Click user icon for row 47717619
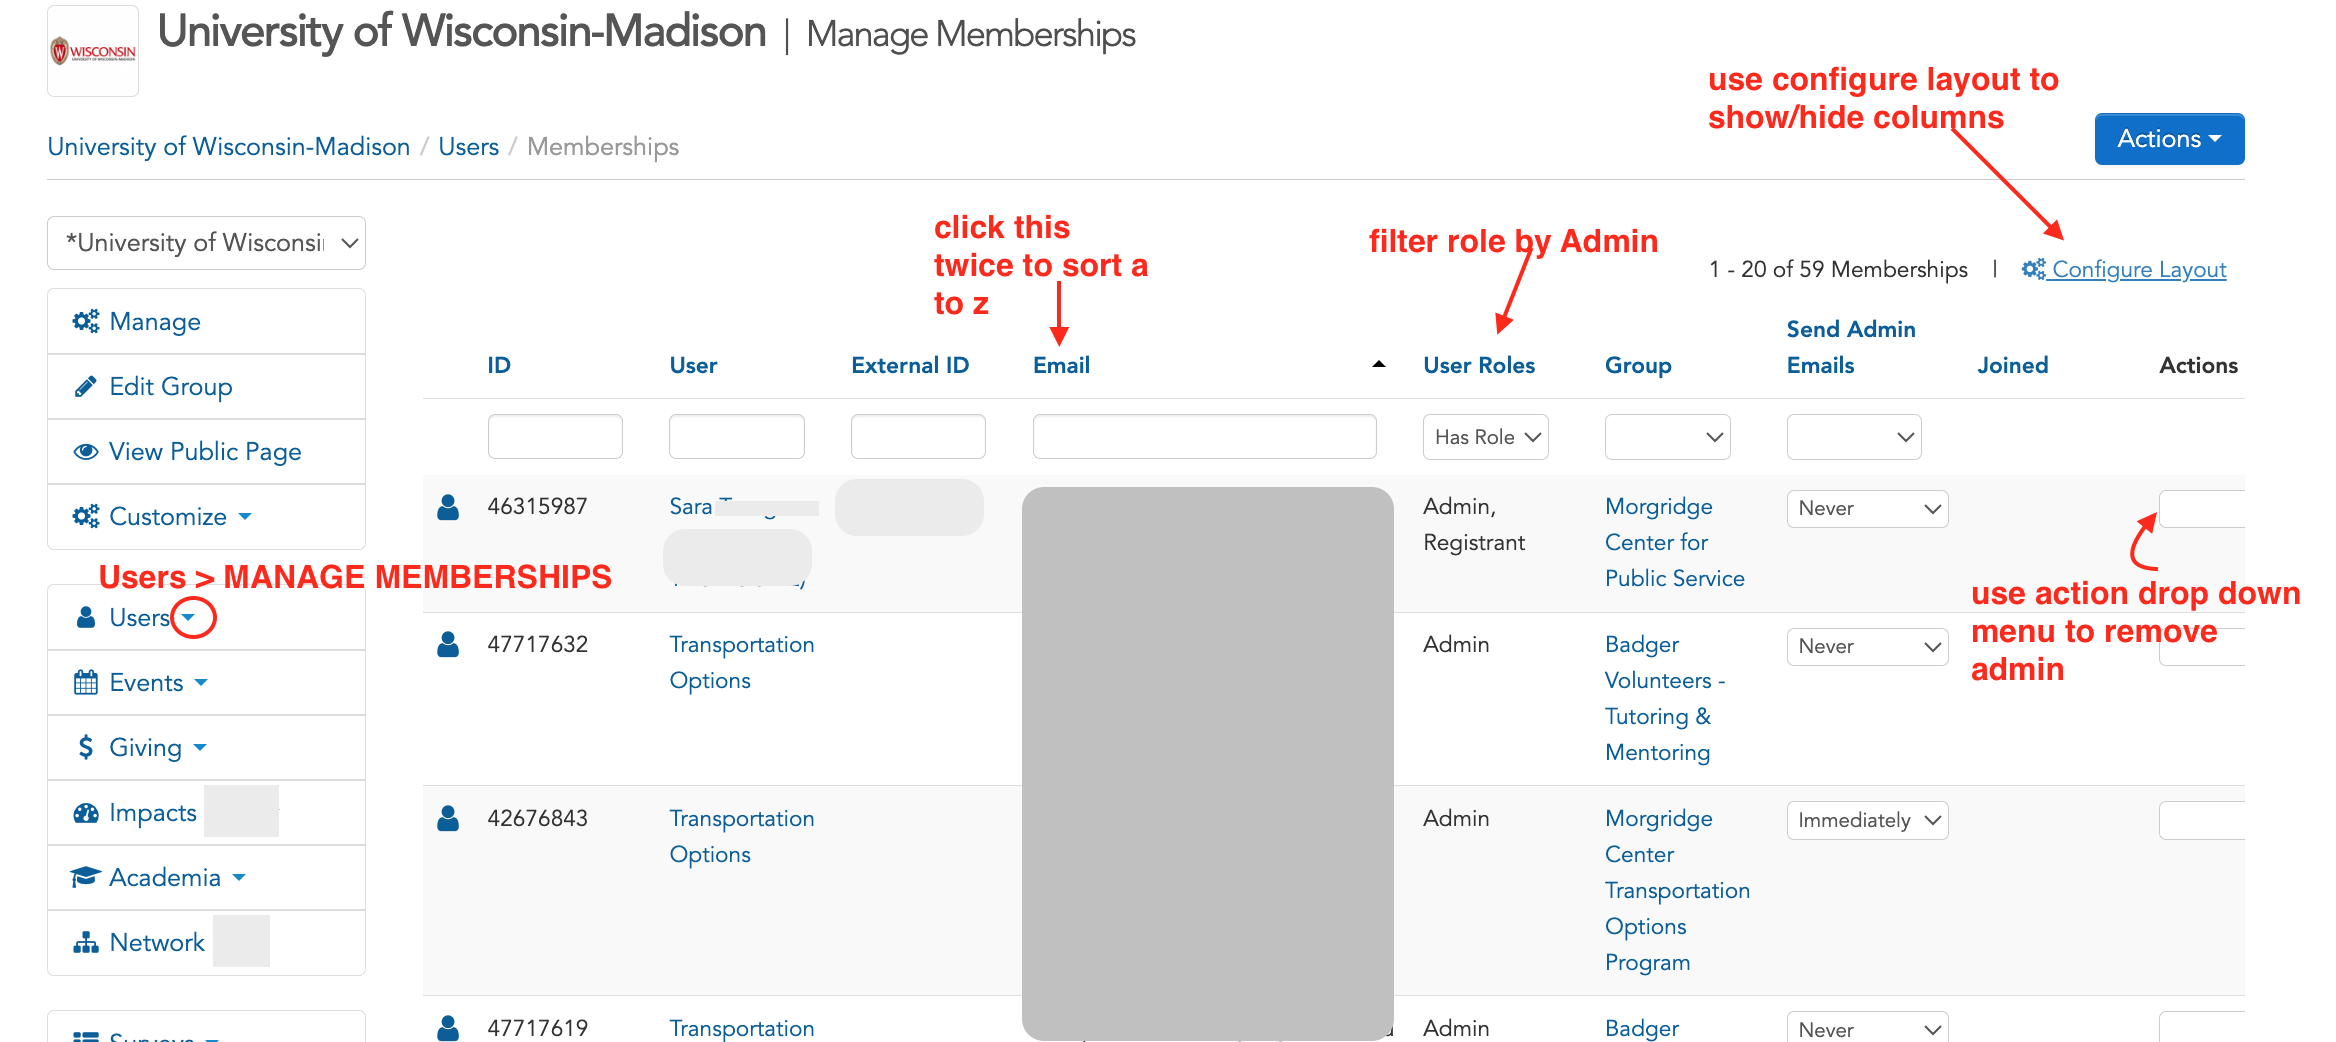Viewport: 2336px width, 1042px height. 448,1028
